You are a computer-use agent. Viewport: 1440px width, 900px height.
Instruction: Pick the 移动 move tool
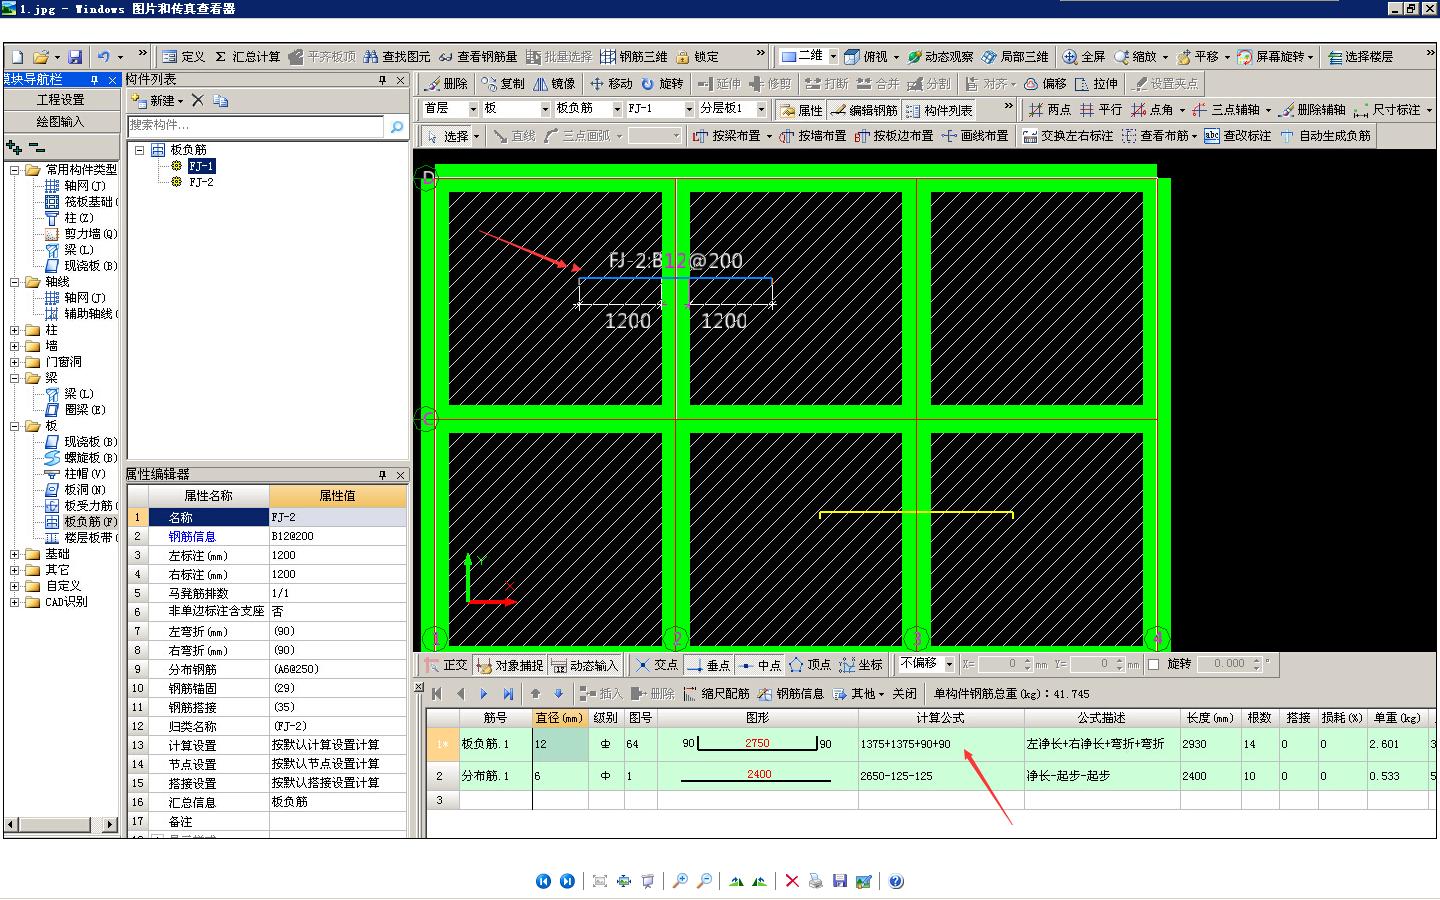coord(611,84)
